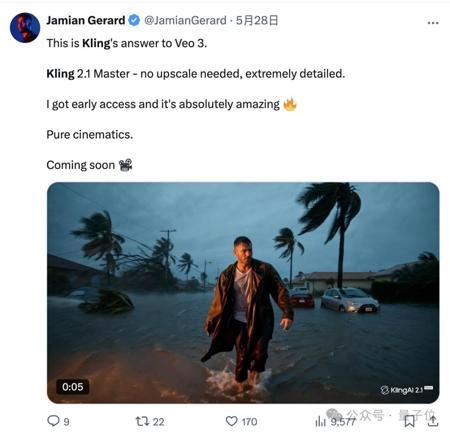Click the reply speech bubble icon
Image resolution: width=450 pixels, height=433 pixels.
point(53,421)
